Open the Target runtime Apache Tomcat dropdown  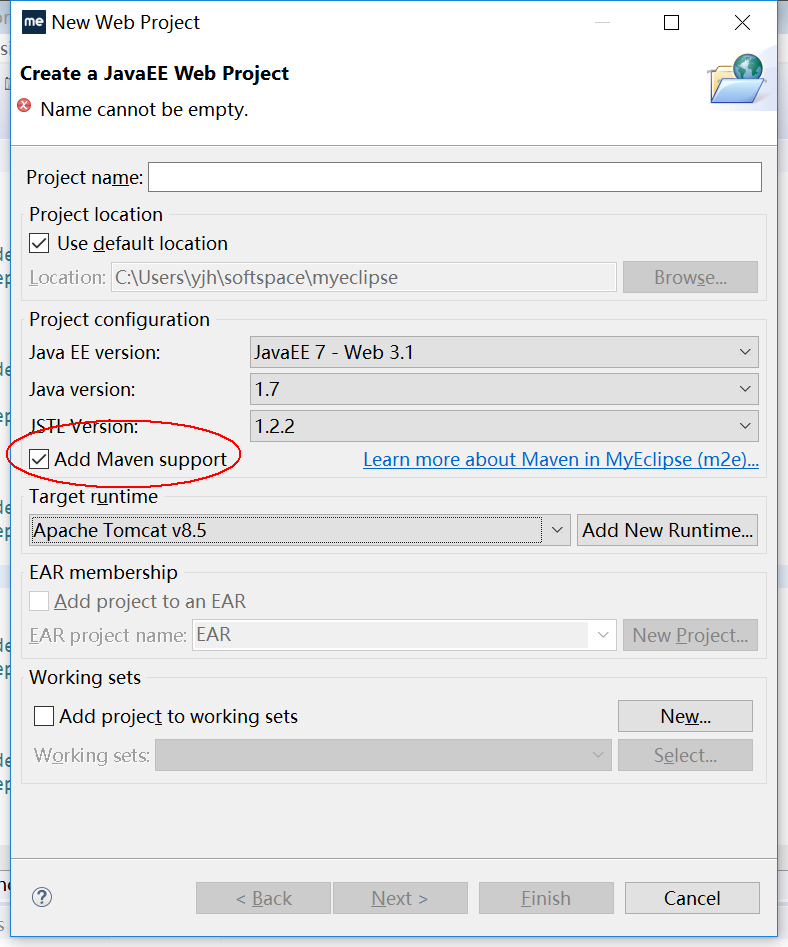pos(300,530)
